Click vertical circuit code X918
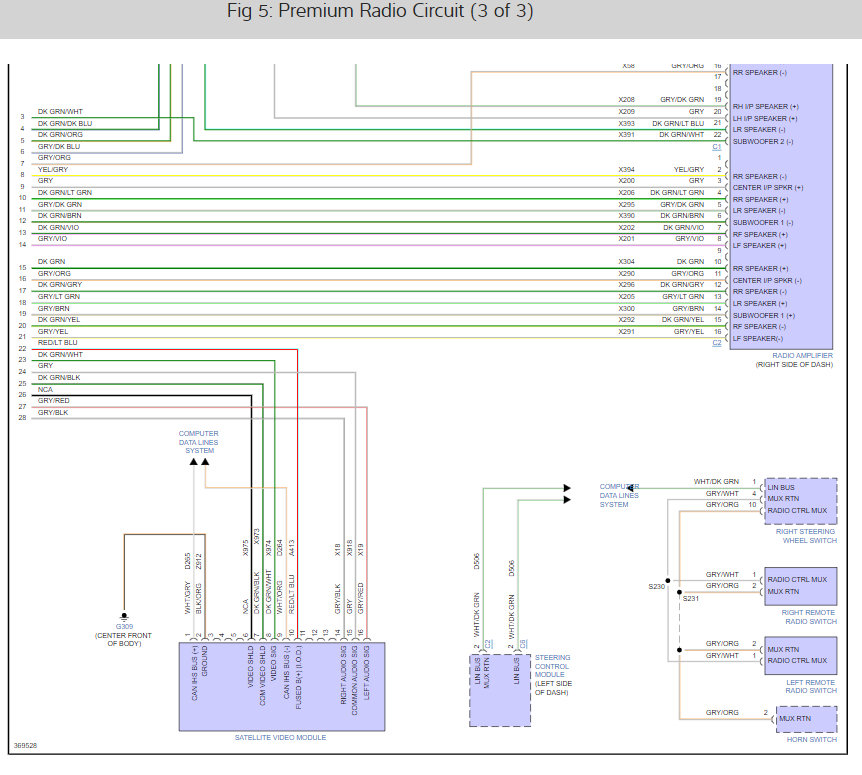Screen dimensions: 862x775 point(349,547)
